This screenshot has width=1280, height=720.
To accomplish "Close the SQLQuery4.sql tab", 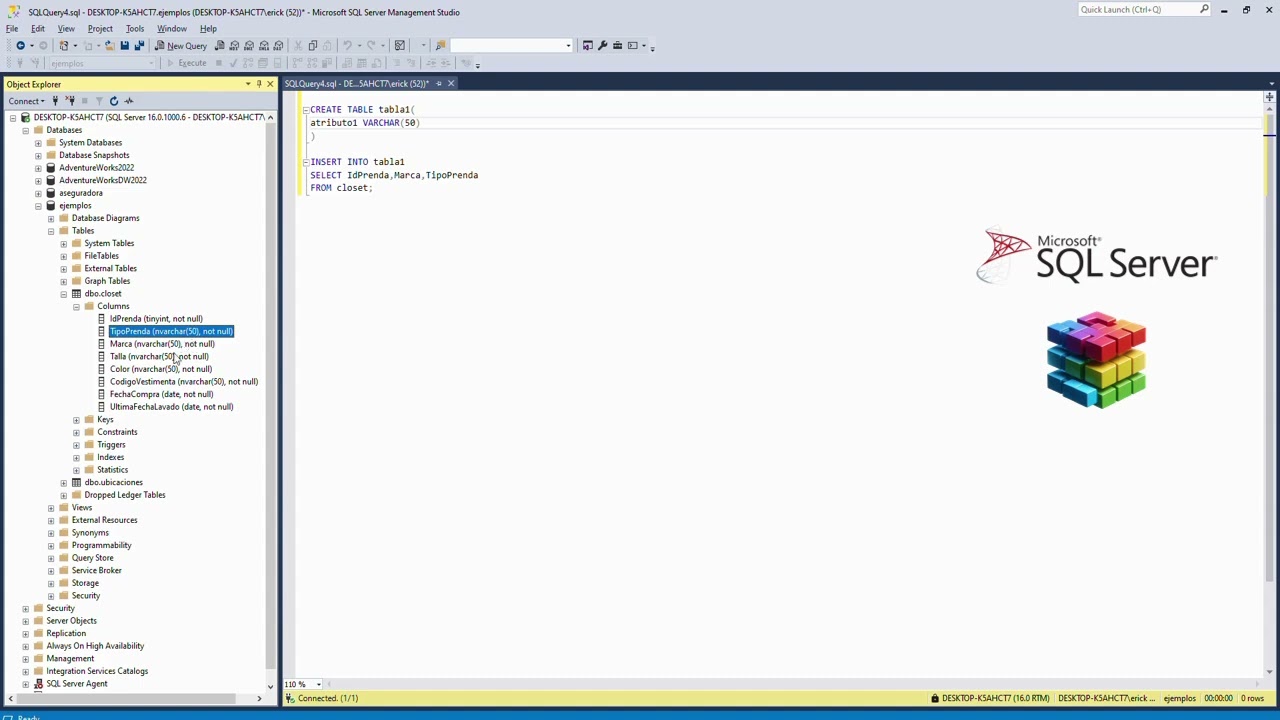I will [450, 84].
